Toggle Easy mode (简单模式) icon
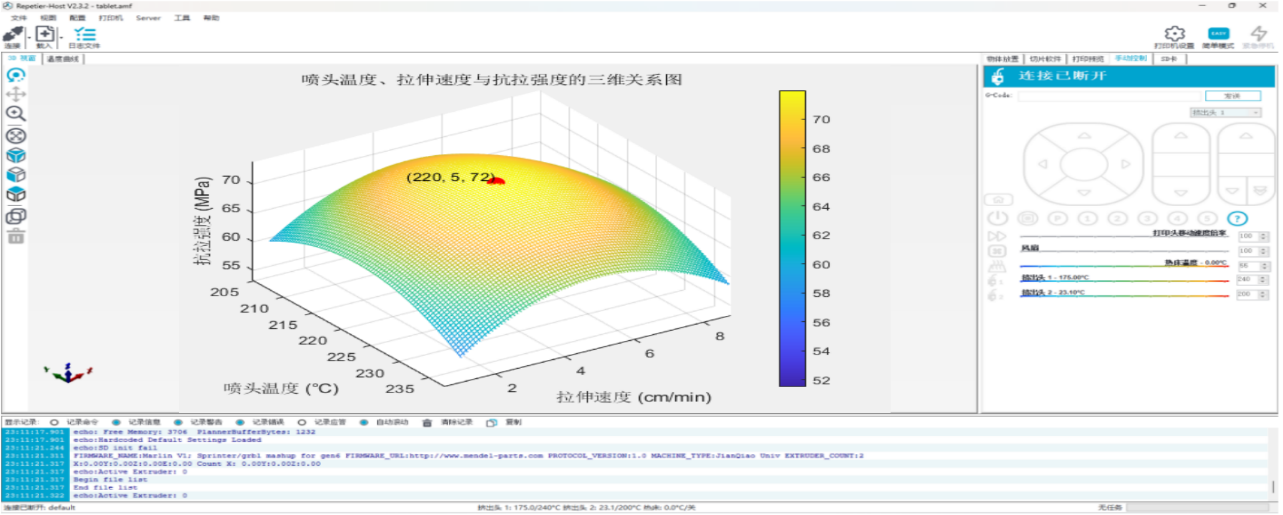Image resolution: width=1283 pixels, height=515 pixels. click(x=1218, y=35)
